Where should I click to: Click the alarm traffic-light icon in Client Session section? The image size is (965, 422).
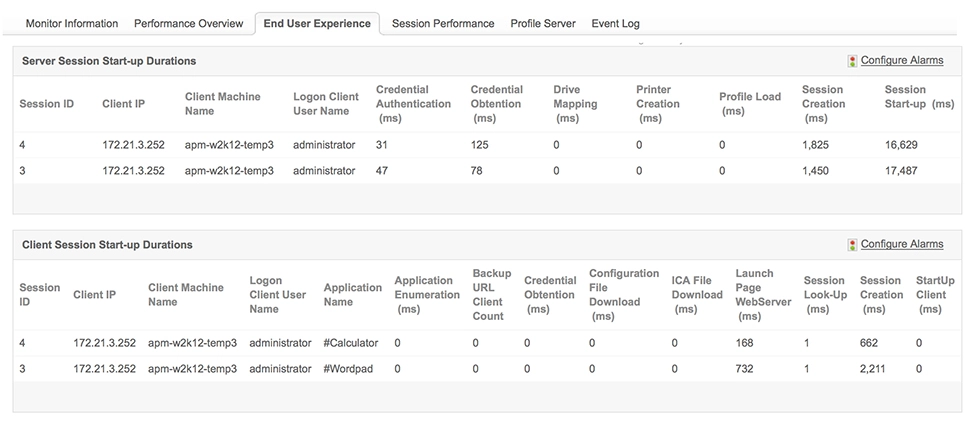coord(852,244)
